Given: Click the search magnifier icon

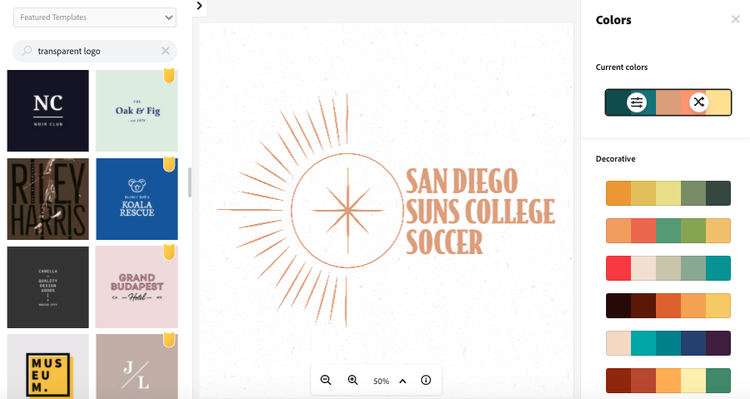Looking at the screenshot, I should click(27, 51).
